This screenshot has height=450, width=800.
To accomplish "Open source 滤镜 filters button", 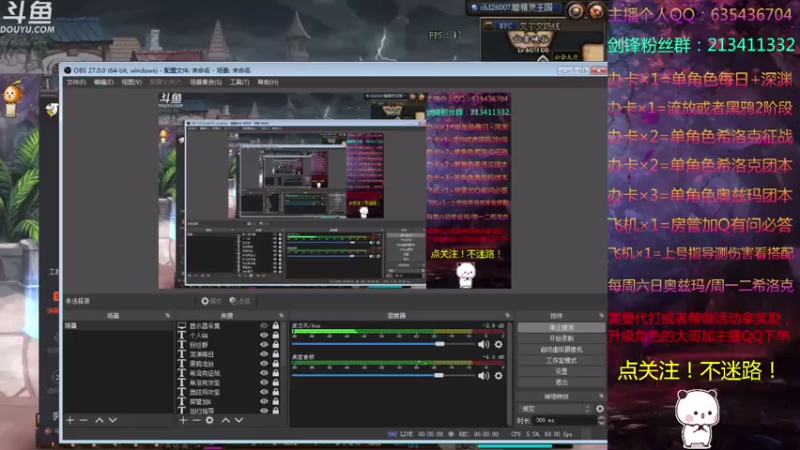I will [240, 301].
